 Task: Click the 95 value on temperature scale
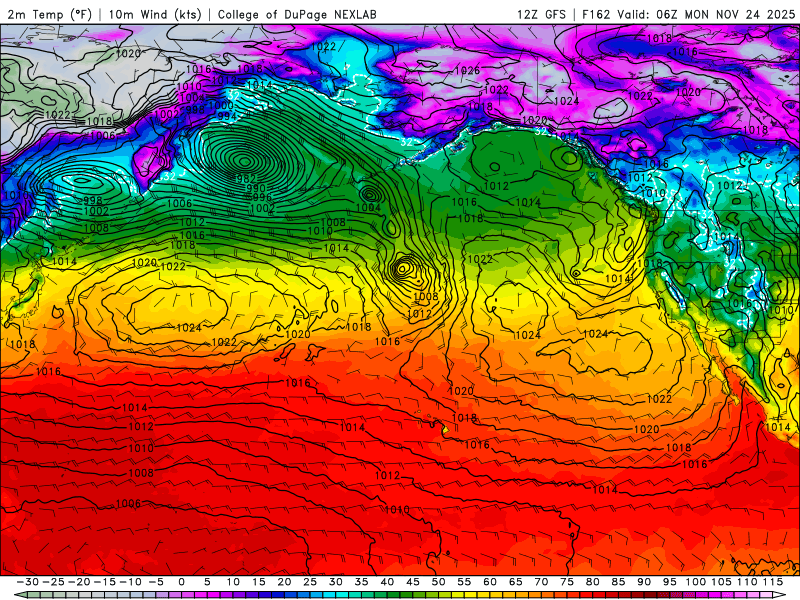670,582
